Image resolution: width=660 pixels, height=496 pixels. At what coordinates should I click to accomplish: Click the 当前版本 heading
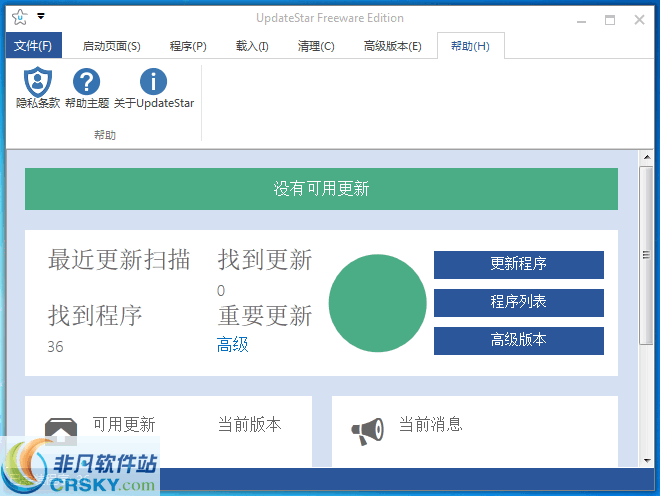pos(249,424)
